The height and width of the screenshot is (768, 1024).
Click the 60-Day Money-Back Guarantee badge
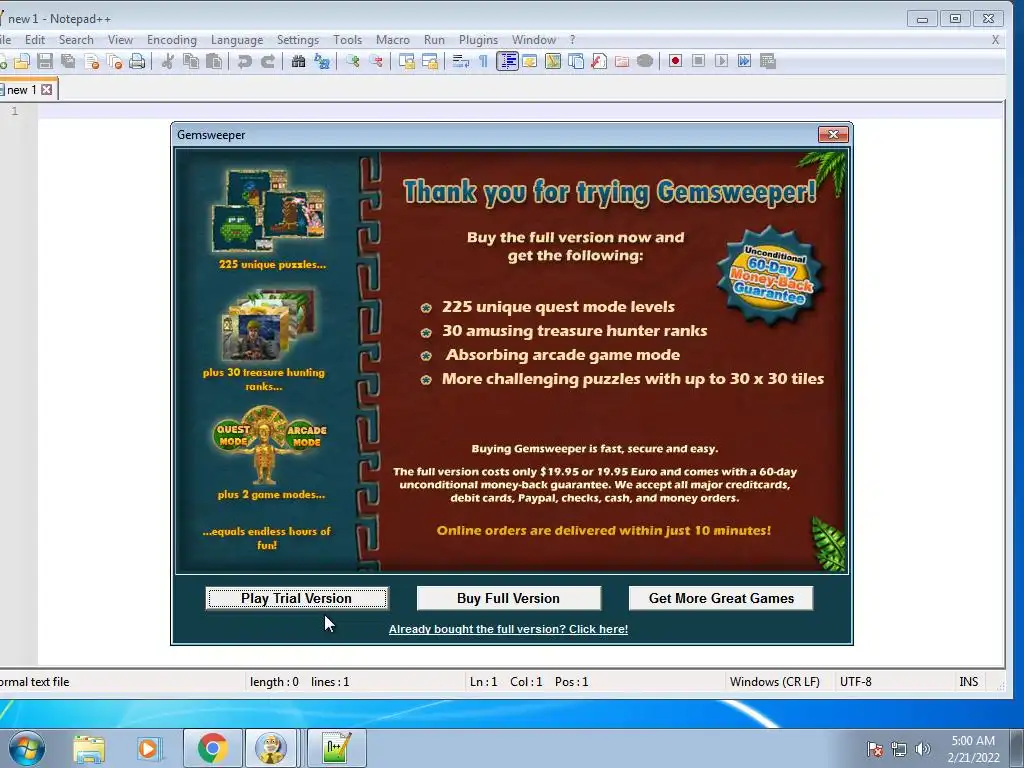[x=771, y=276]
